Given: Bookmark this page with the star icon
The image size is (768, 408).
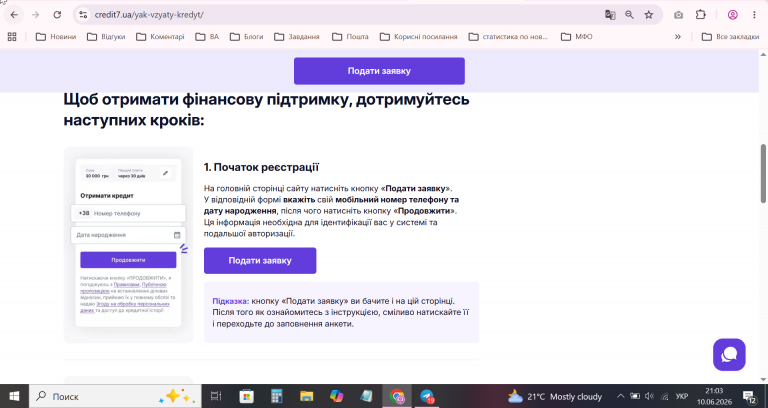Looking at the screenshot, I should (649, 15).
